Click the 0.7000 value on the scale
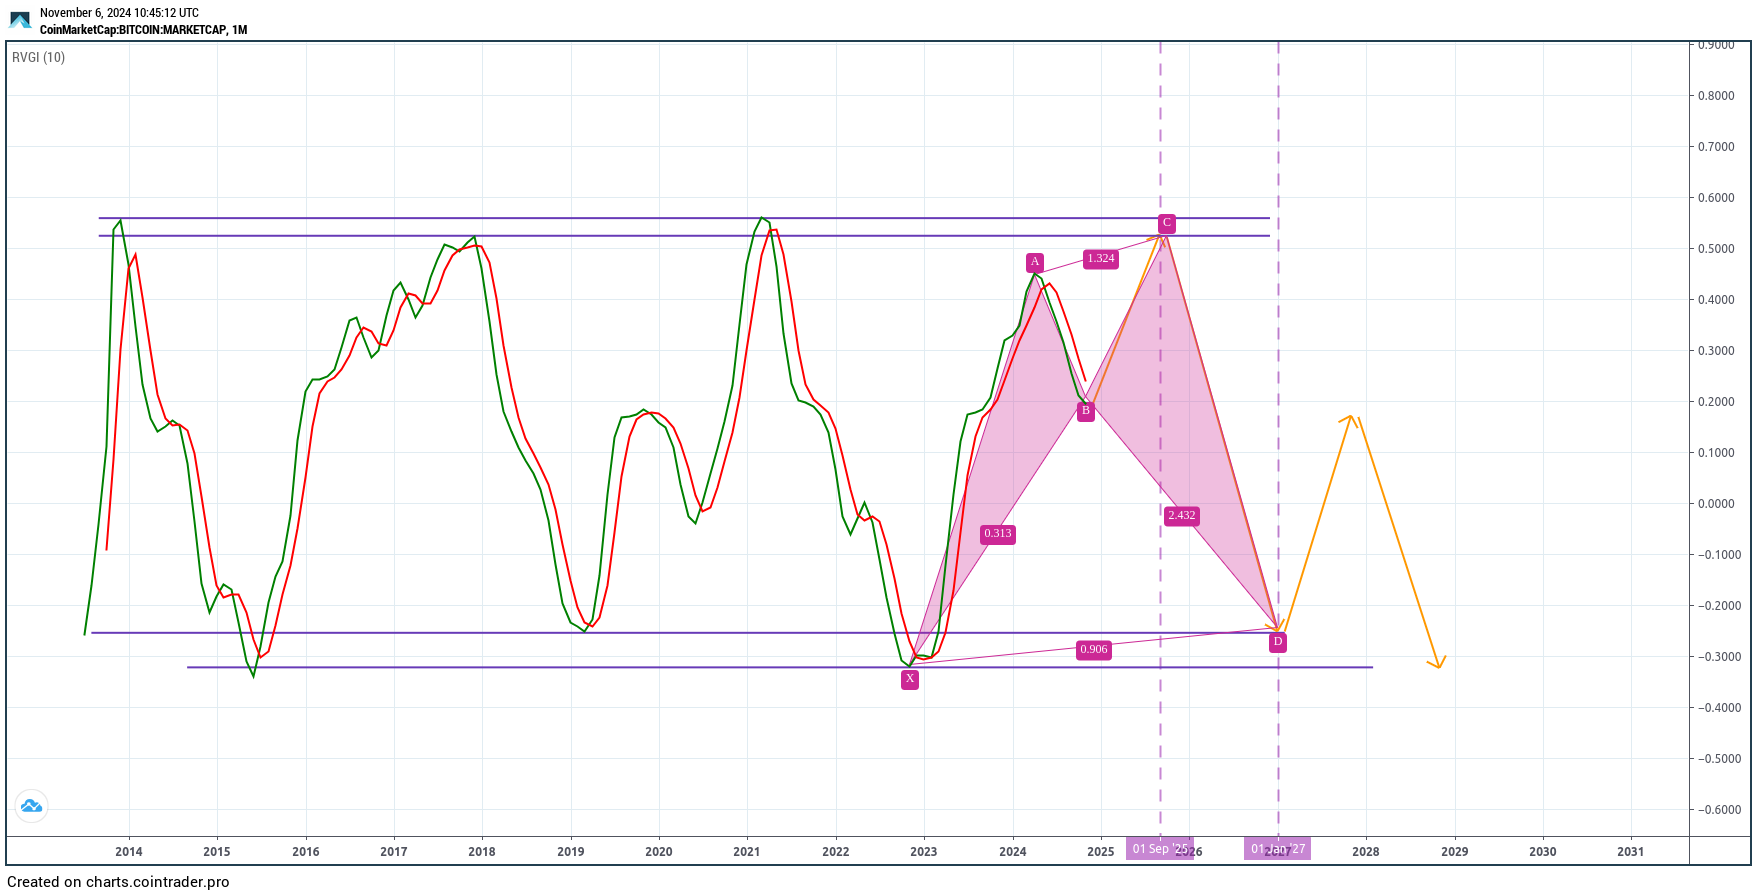 [1716, 147]
